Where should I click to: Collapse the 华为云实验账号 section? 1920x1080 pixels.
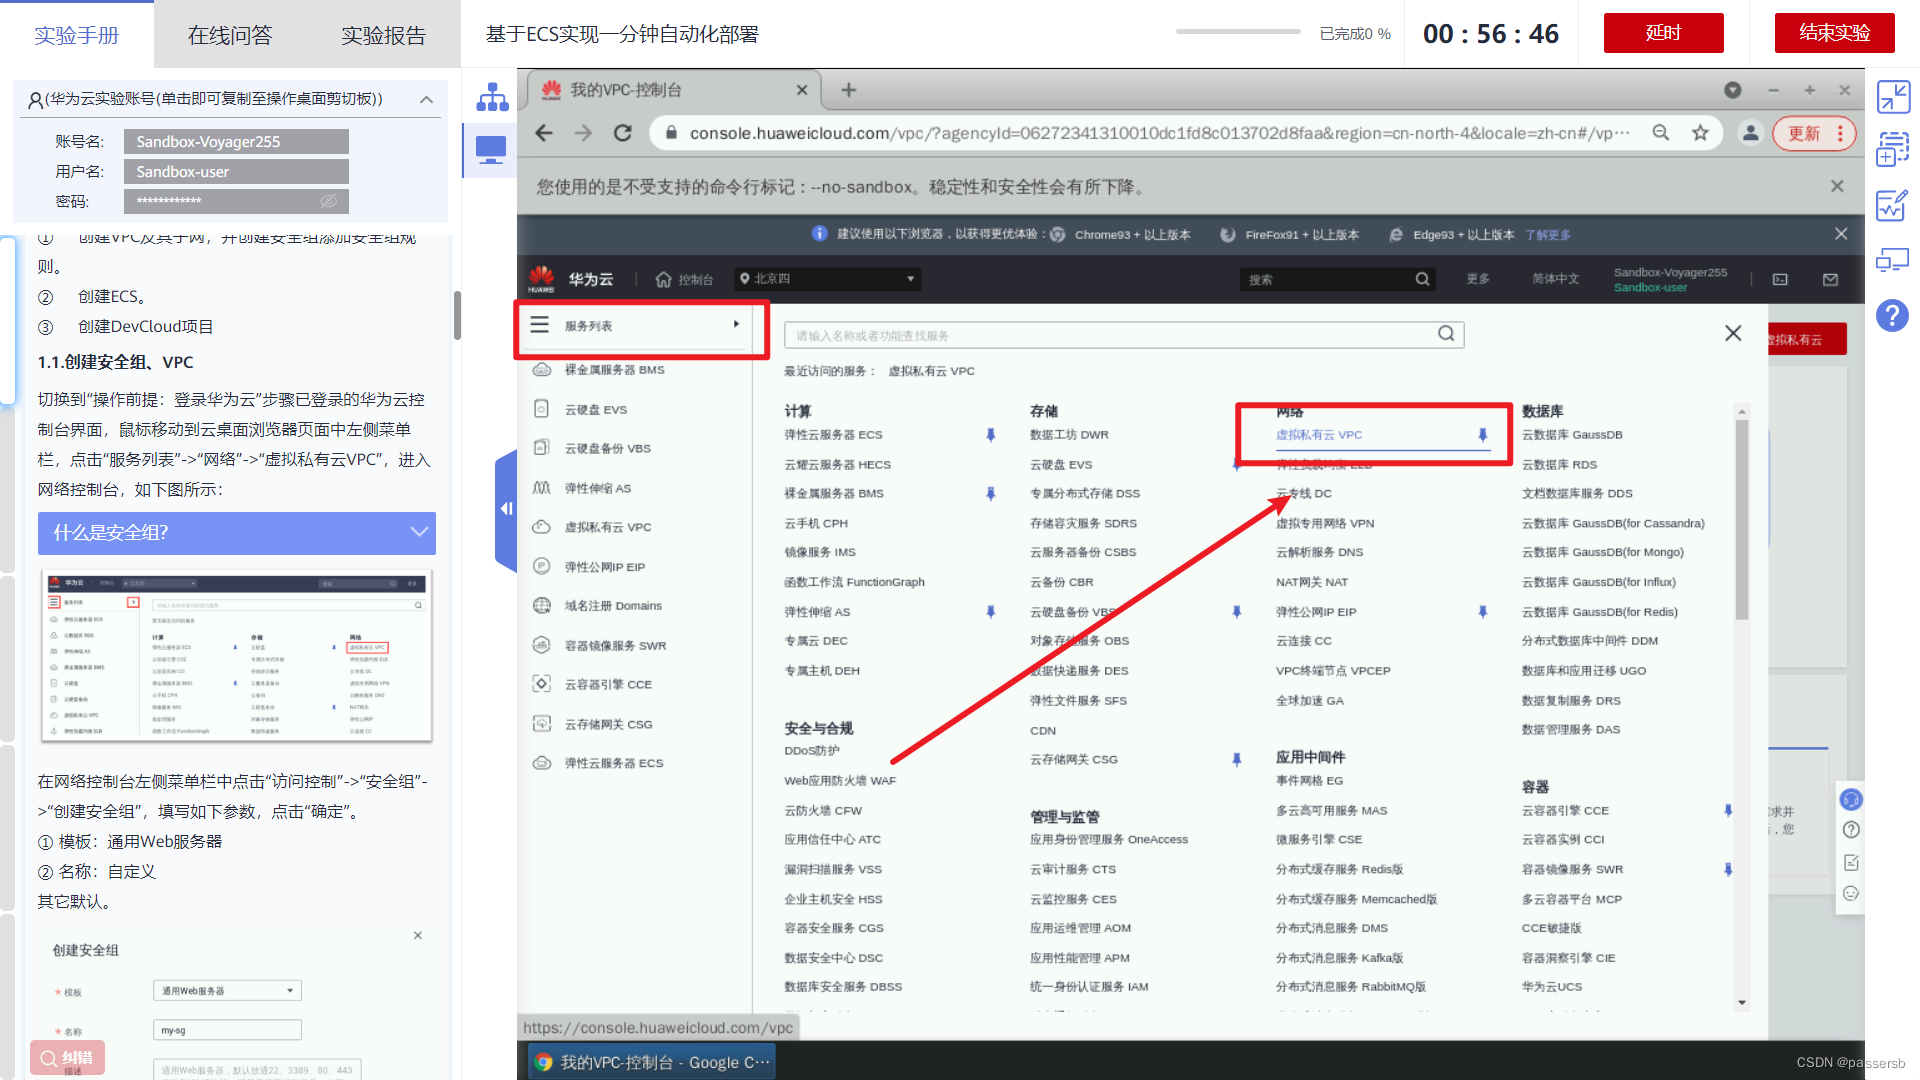[x=427, y=99]
